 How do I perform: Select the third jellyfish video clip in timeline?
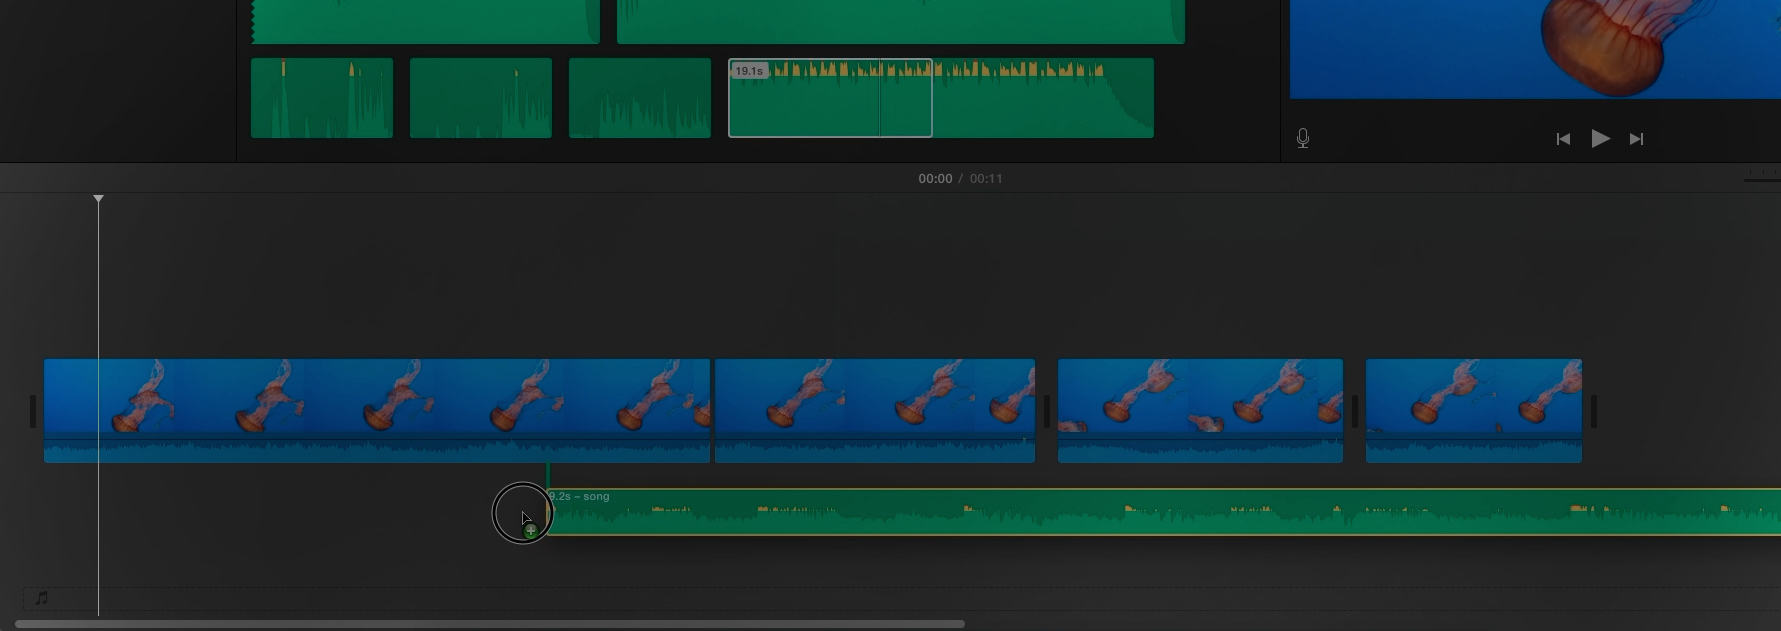point(1200,410)
